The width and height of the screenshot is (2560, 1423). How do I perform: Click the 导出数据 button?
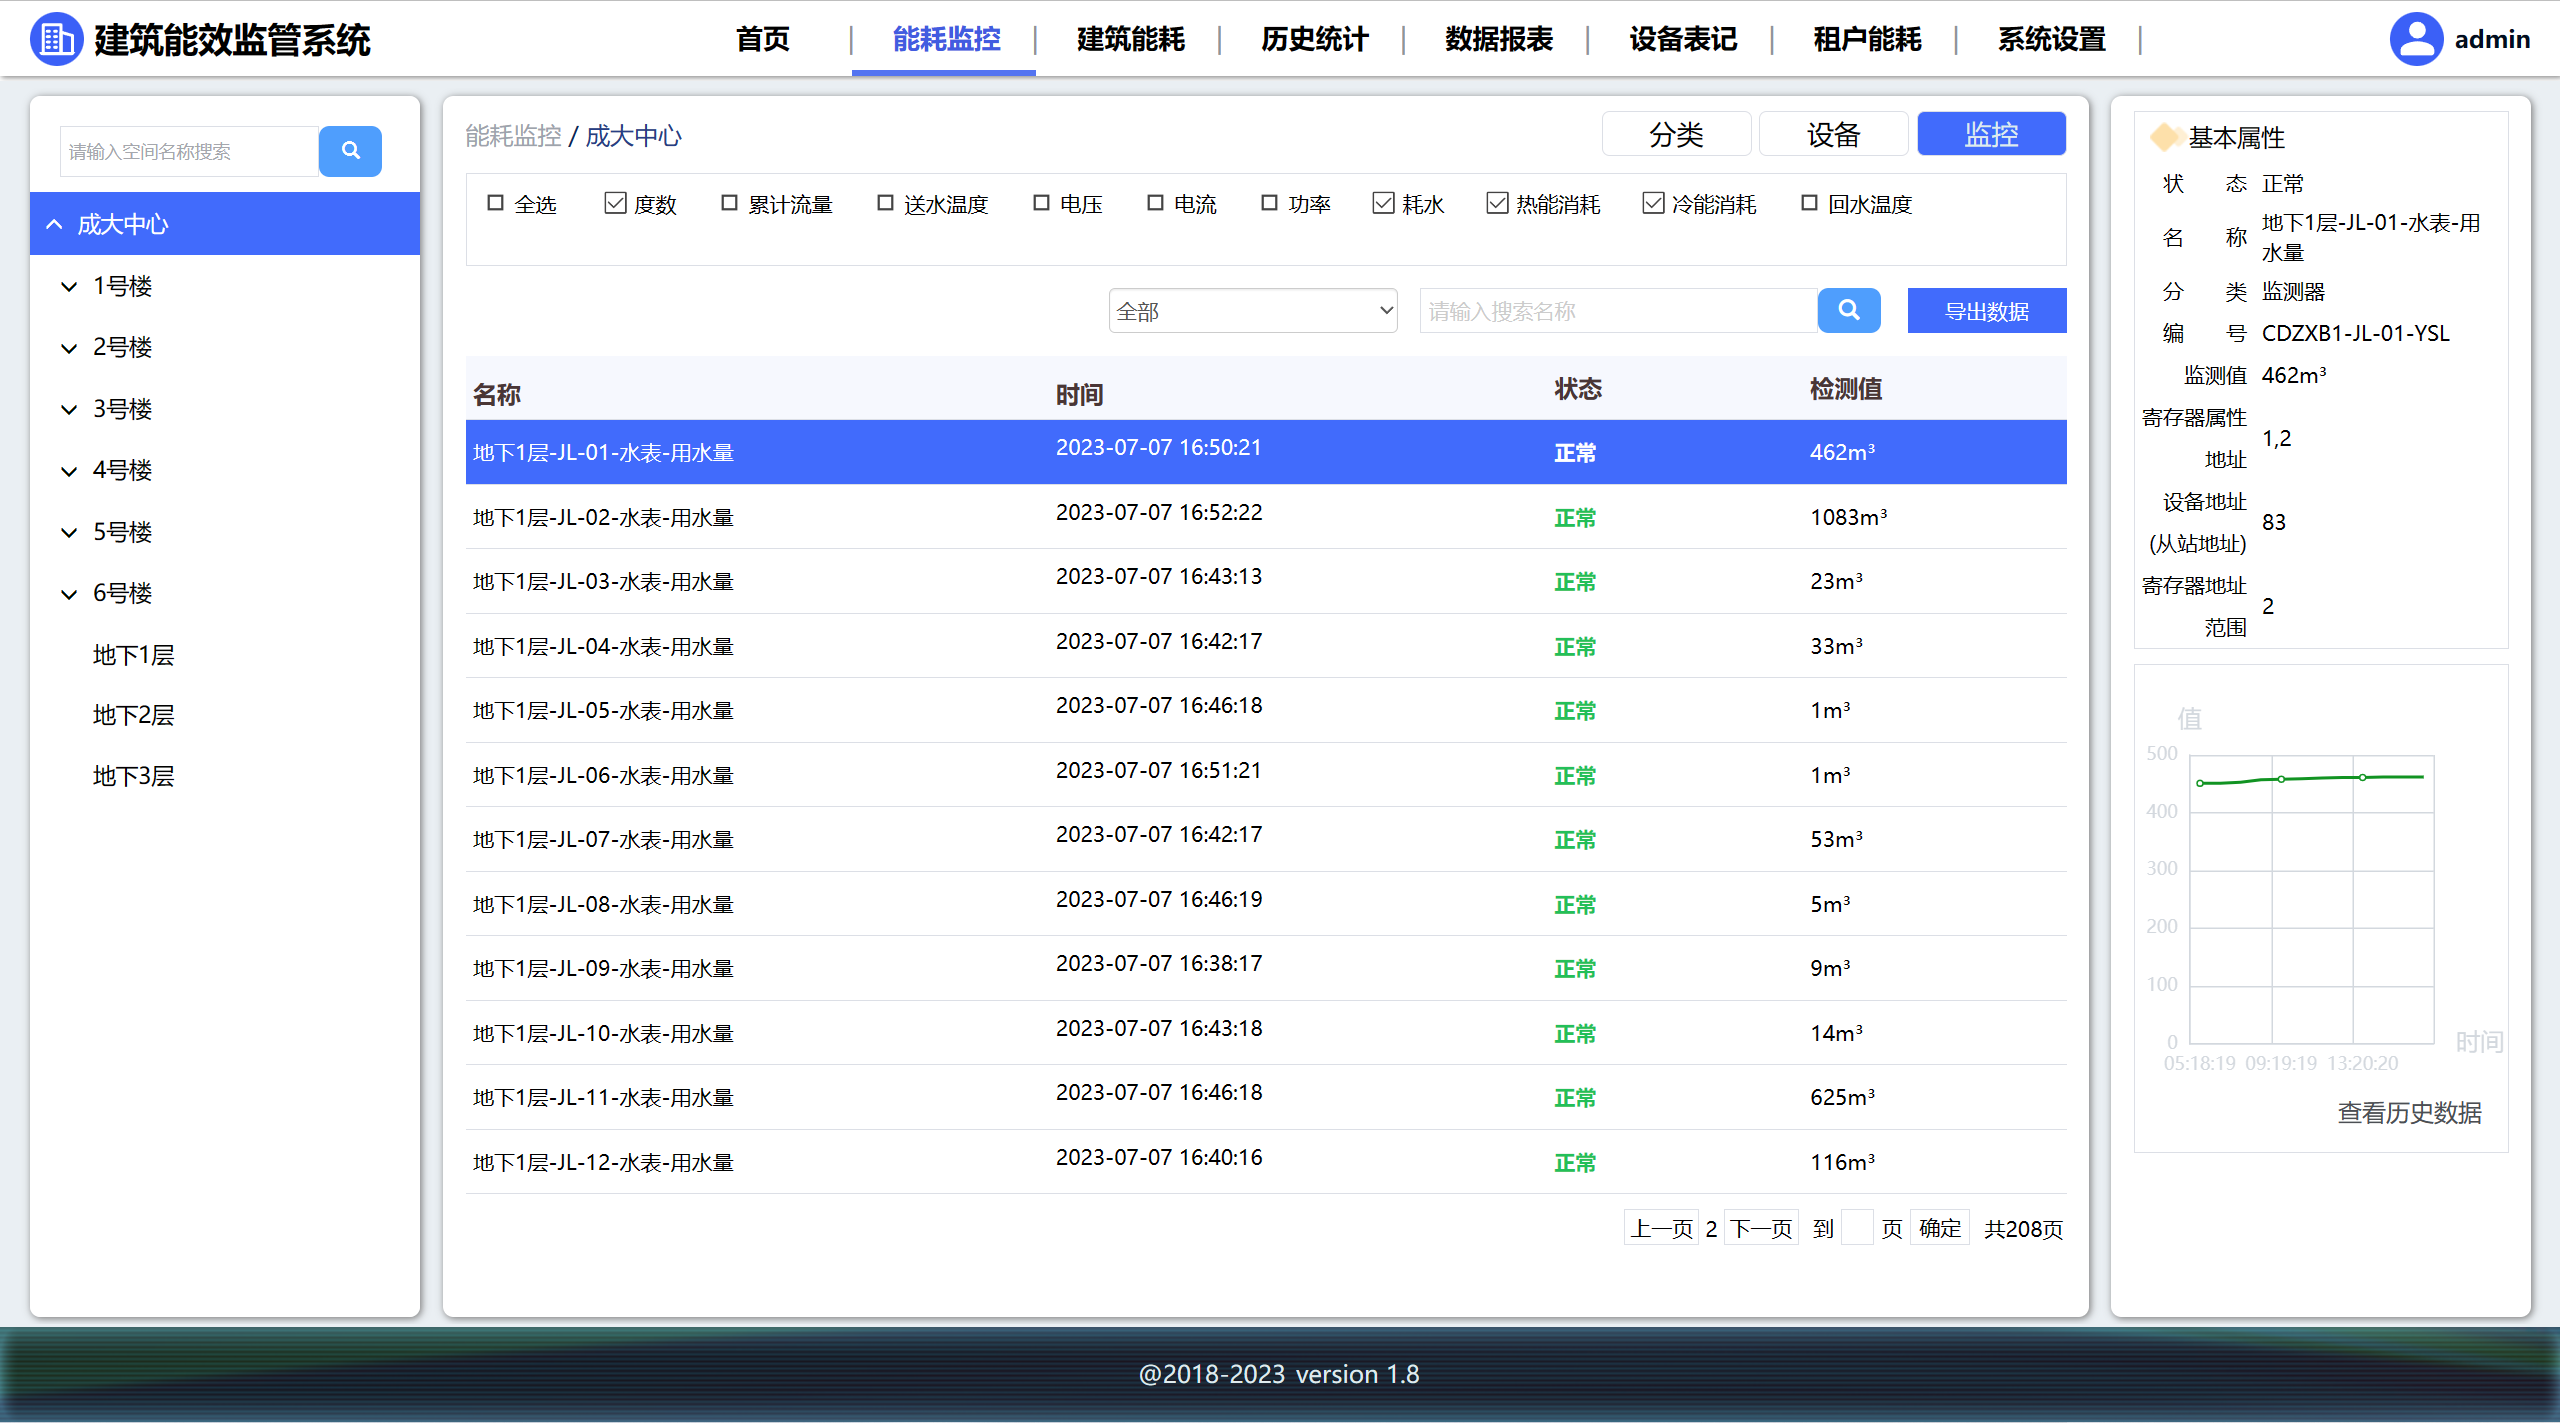(x=1987, y=311)
